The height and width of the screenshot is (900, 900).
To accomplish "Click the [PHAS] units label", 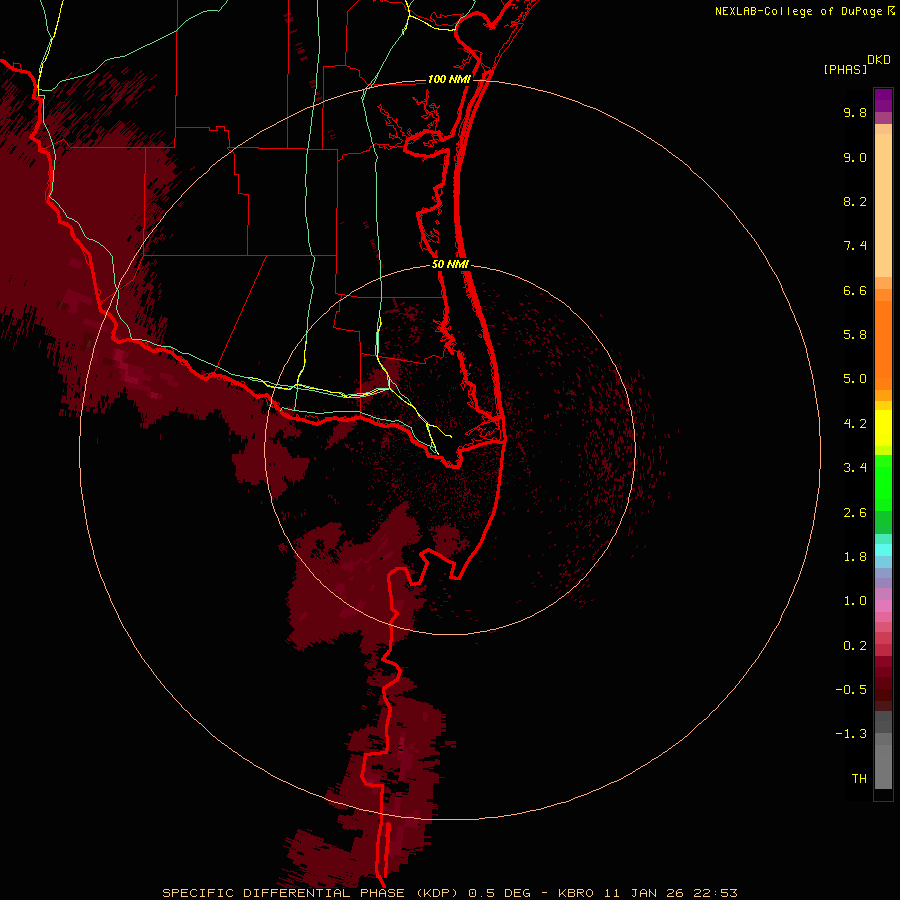I will pos(845,69).
